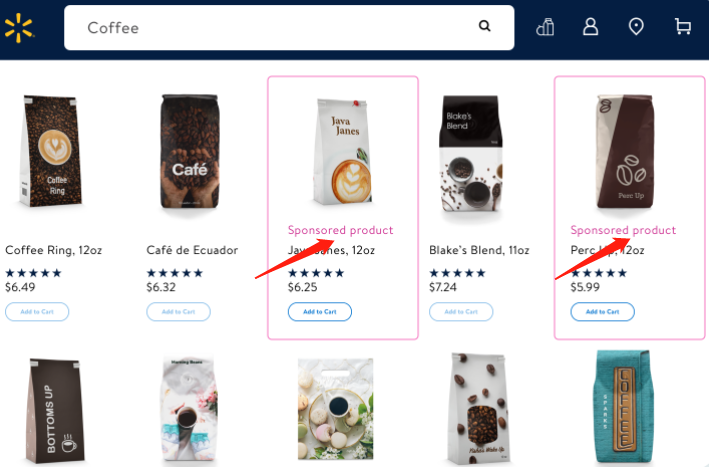Open the Coffee Ring product image
This screenshot has width=709, height=467.
(x=51, y=151)
